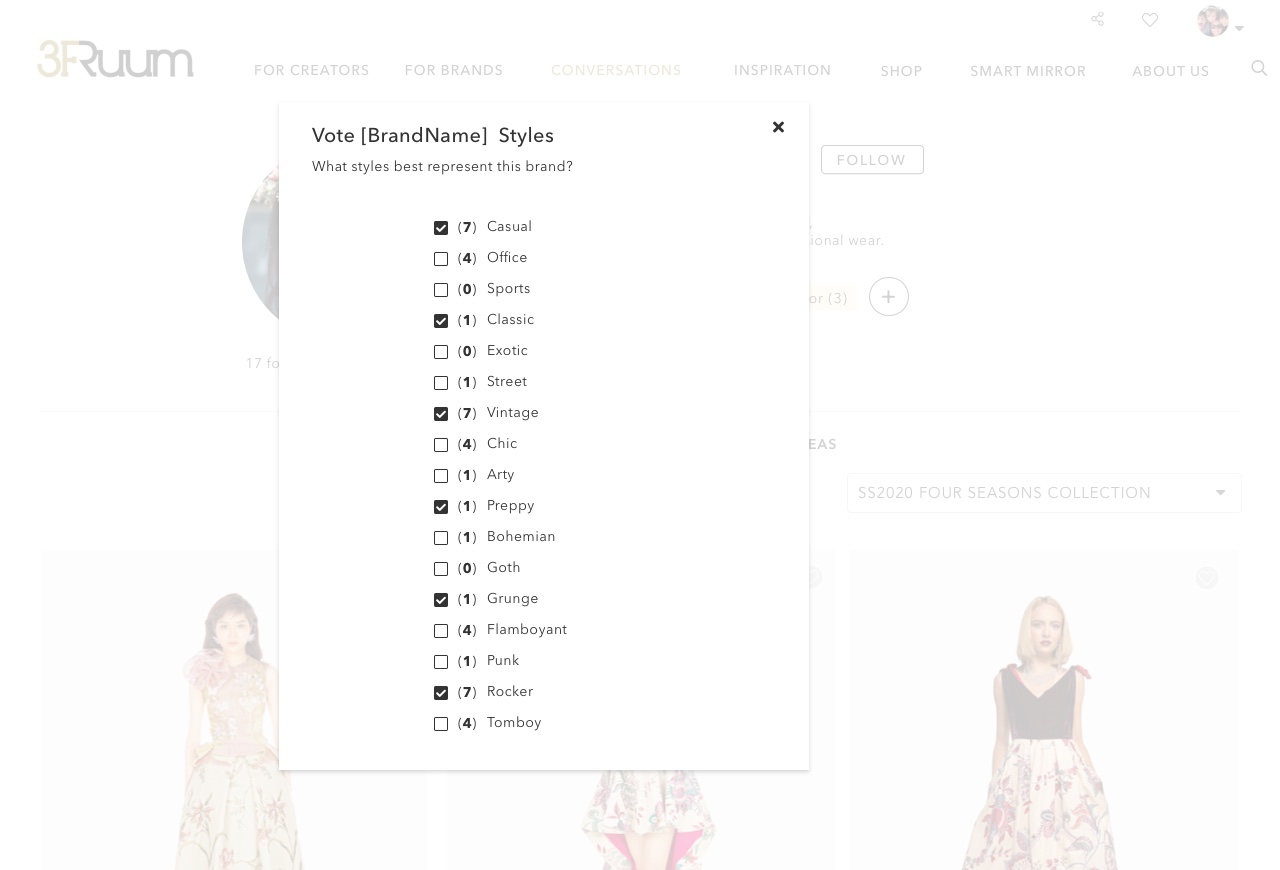Open the share icon in the header

coord(1097,19)
